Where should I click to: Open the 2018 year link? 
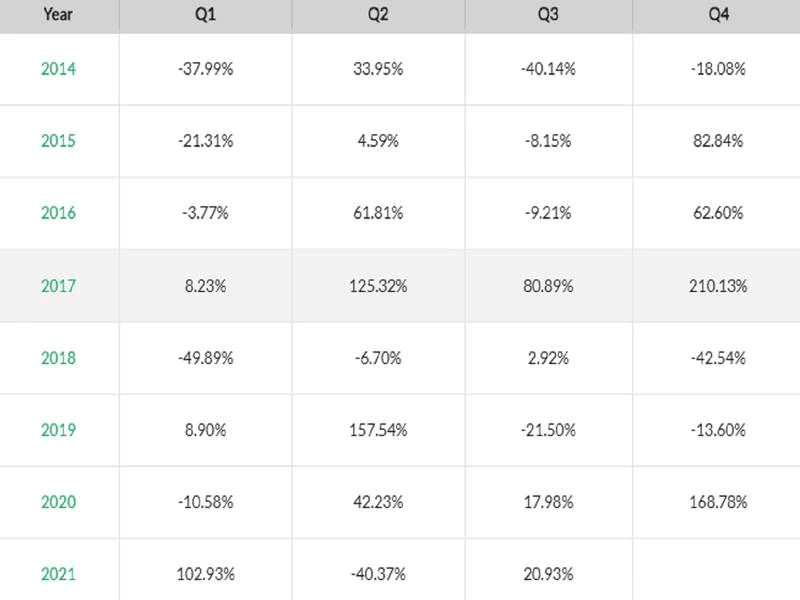(x=58, y=358)
